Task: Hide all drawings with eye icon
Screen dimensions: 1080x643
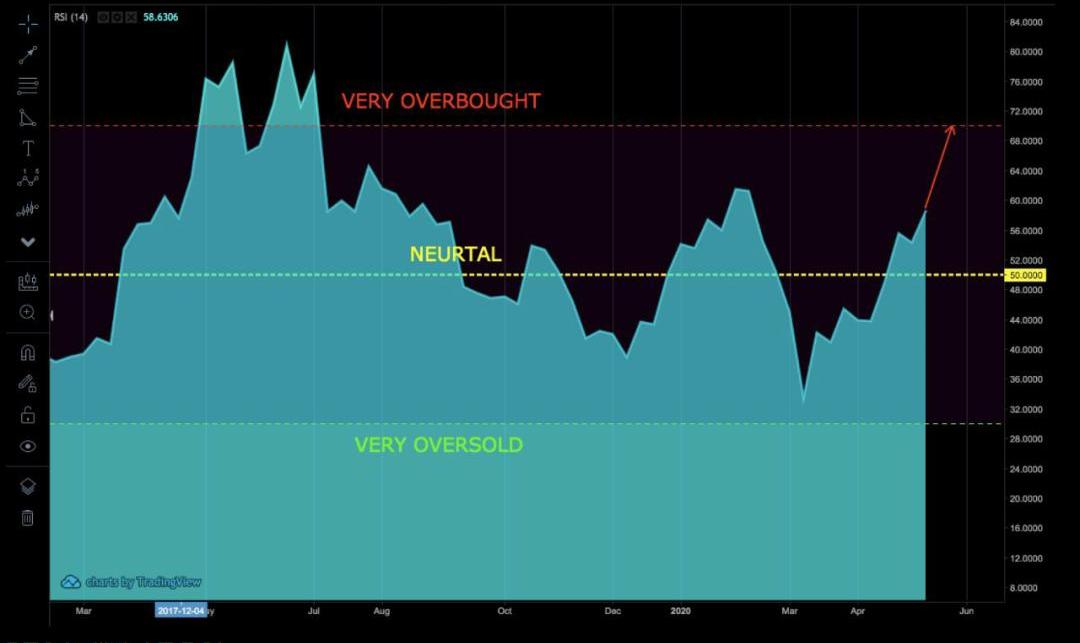Action: pyautogui.click(x=28, y=447)
